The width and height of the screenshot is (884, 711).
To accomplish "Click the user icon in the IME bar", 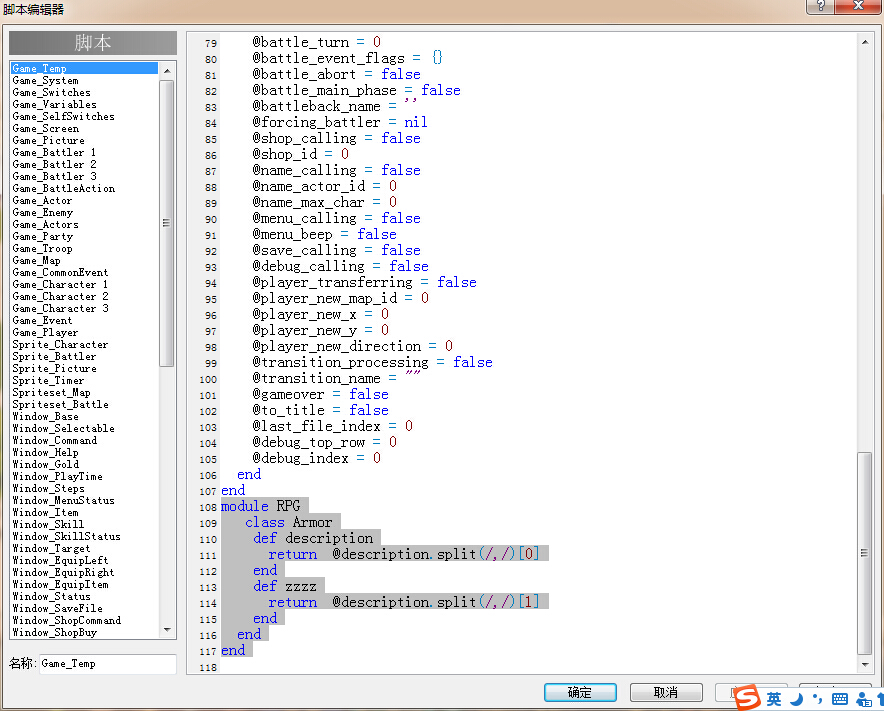I will pos(864,700).
